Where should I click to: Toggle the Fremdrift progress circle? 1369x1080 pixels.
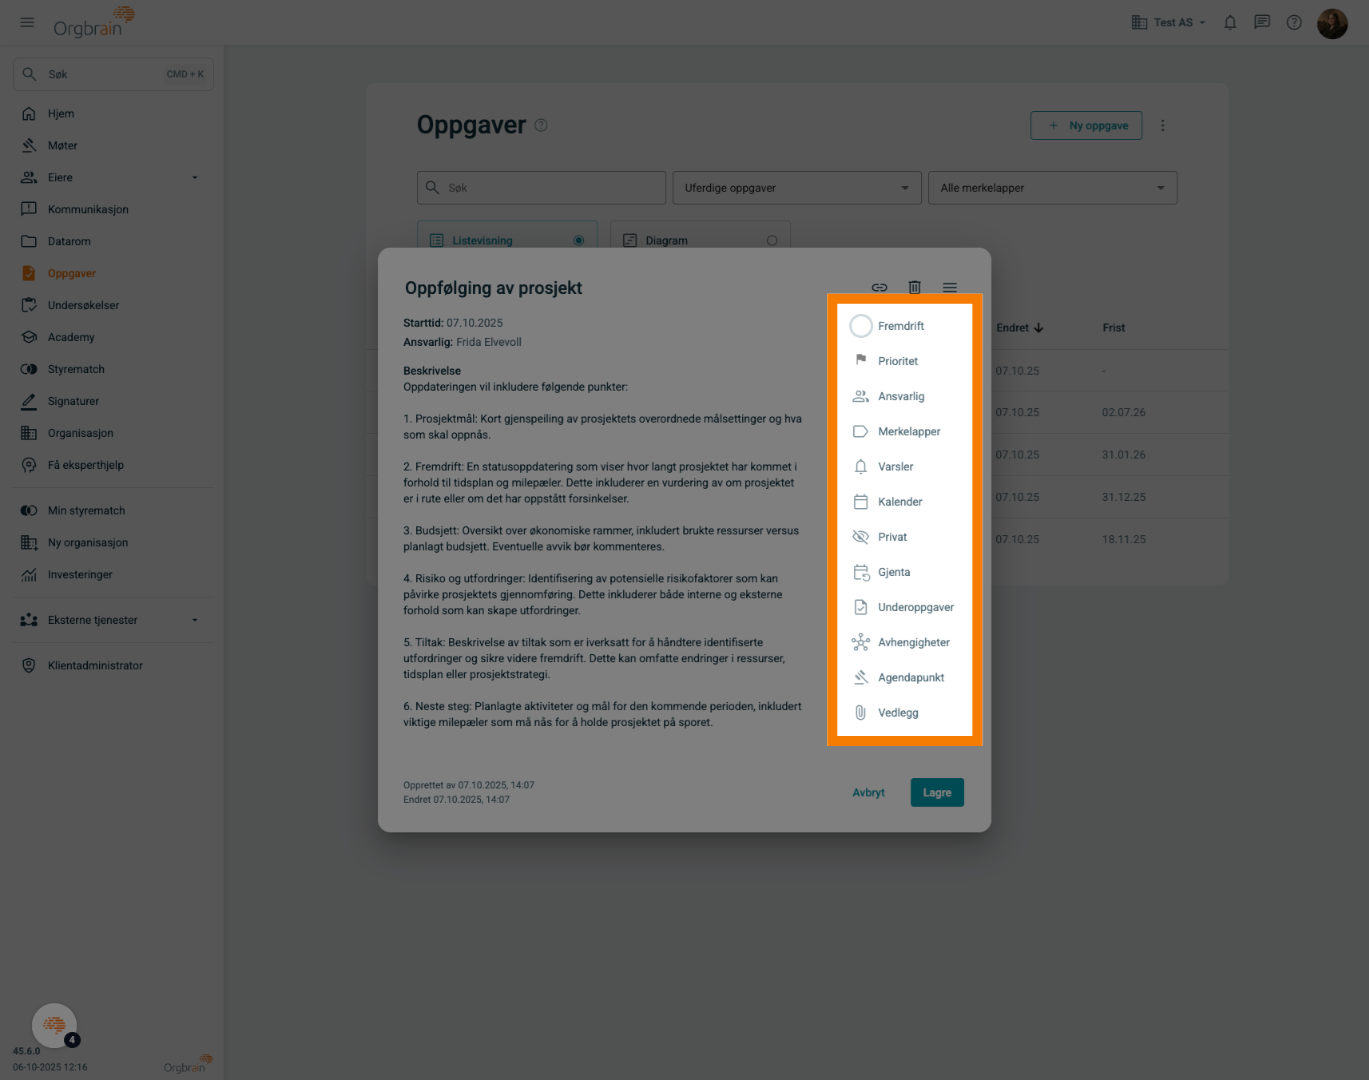click(x=860, y=326)
